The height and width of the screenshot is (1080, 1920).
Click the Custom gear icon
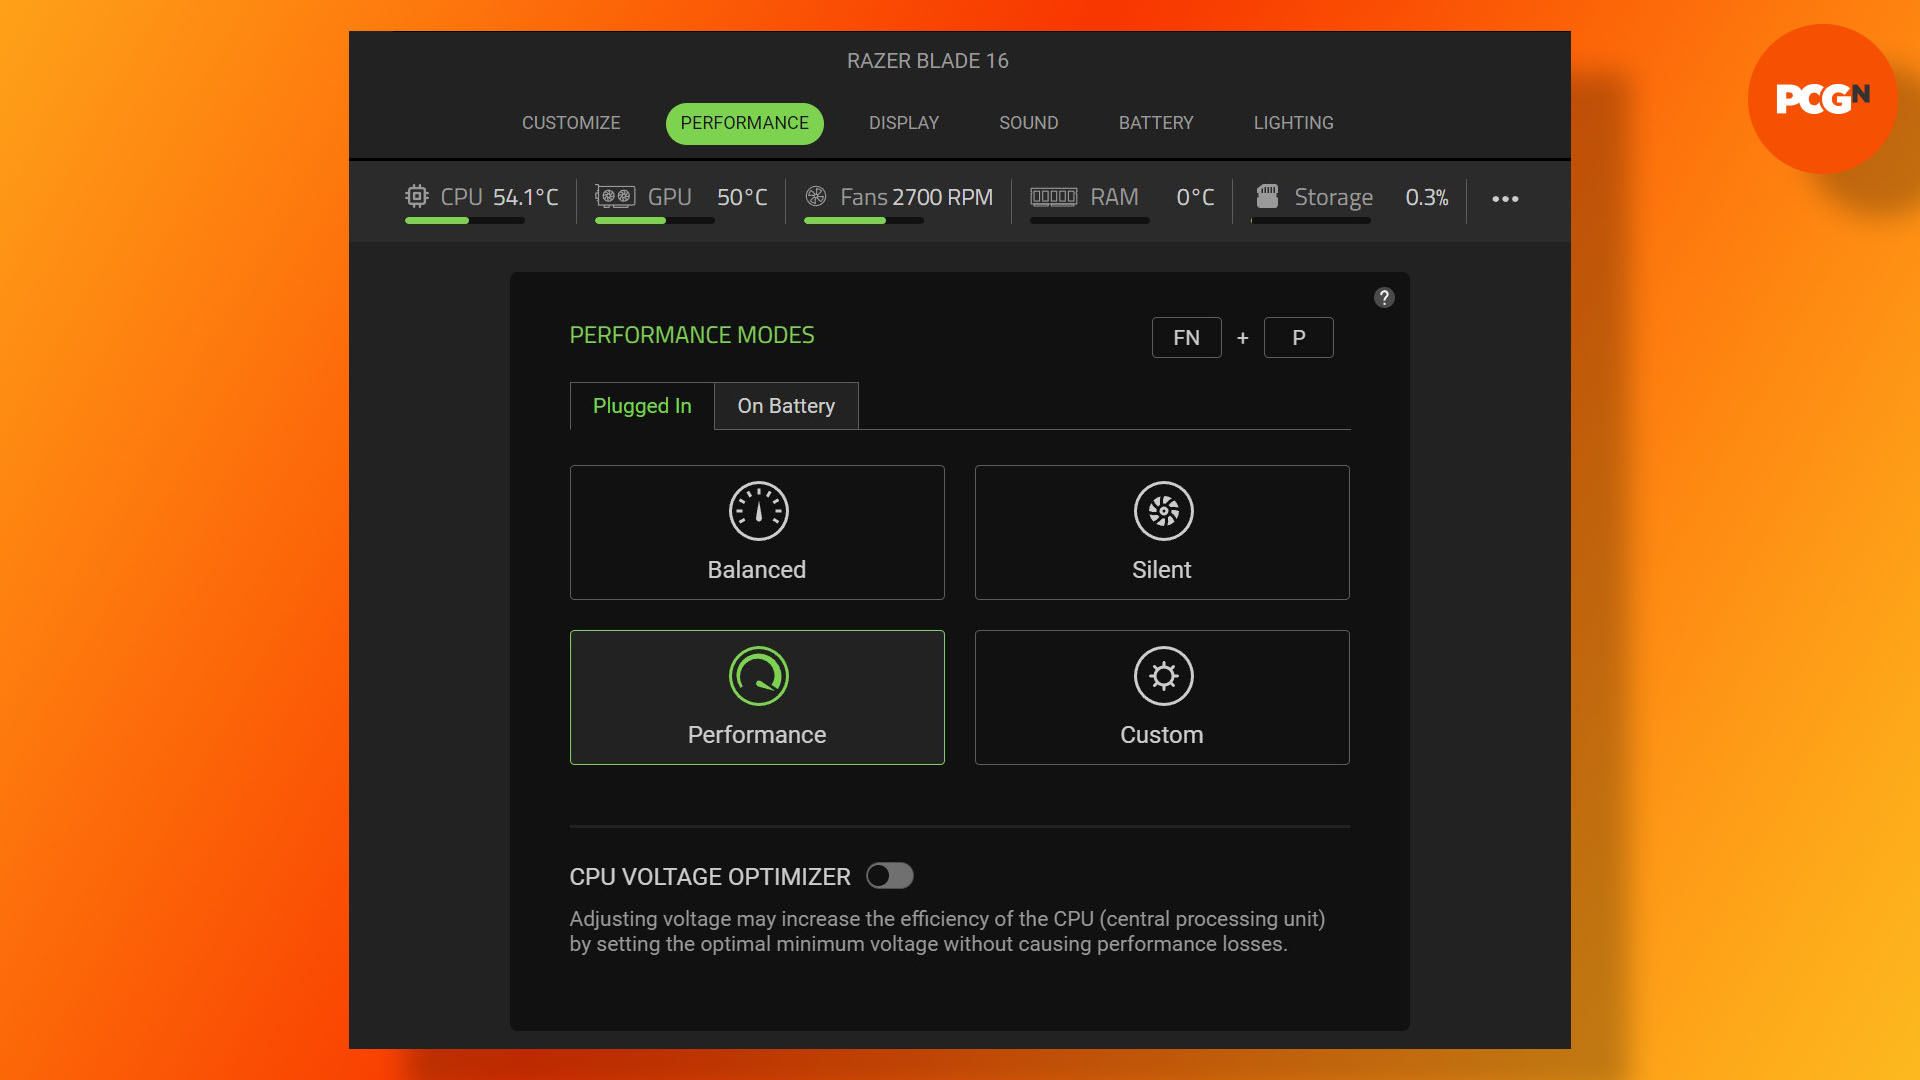point(1163,676)
